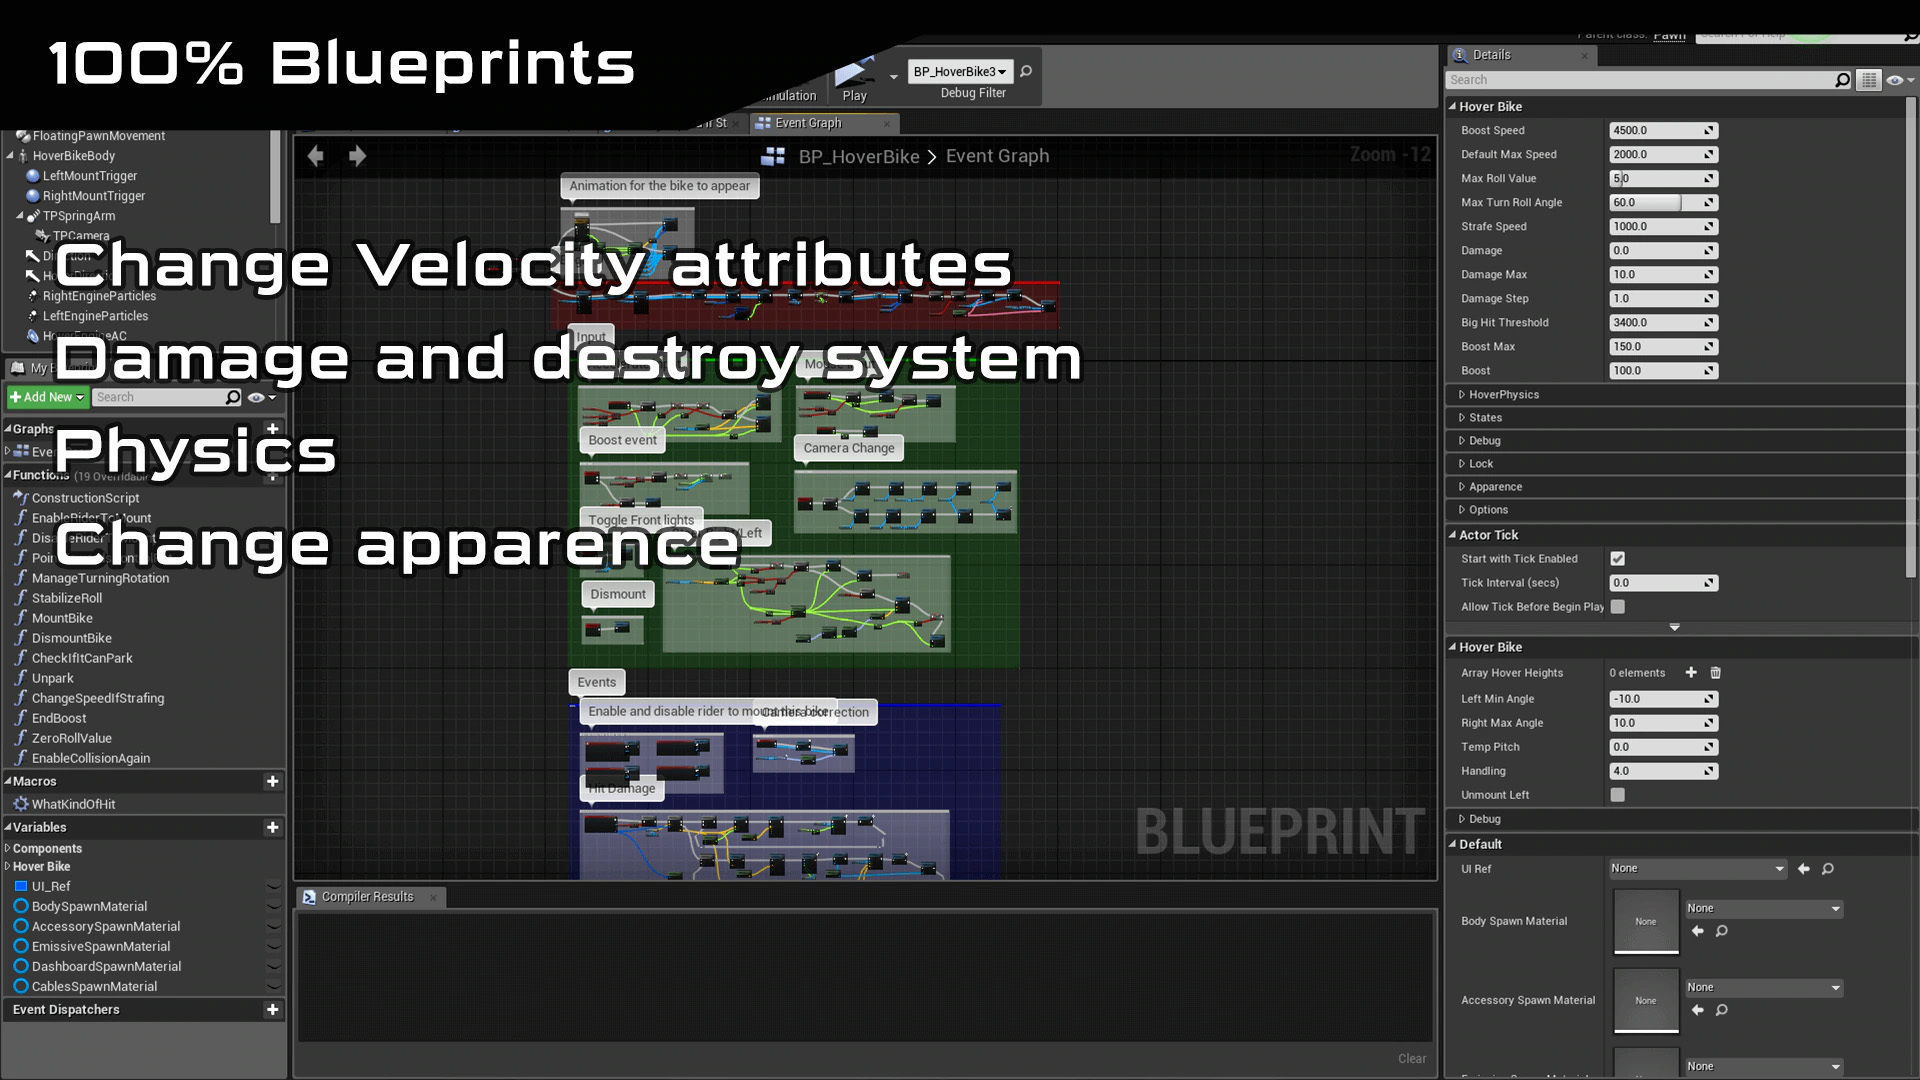Image resolution: width=1920 pixels, height=1080 pixels.
Task: Open the UI Ref None dropdown
Action: click(1697, 869)
